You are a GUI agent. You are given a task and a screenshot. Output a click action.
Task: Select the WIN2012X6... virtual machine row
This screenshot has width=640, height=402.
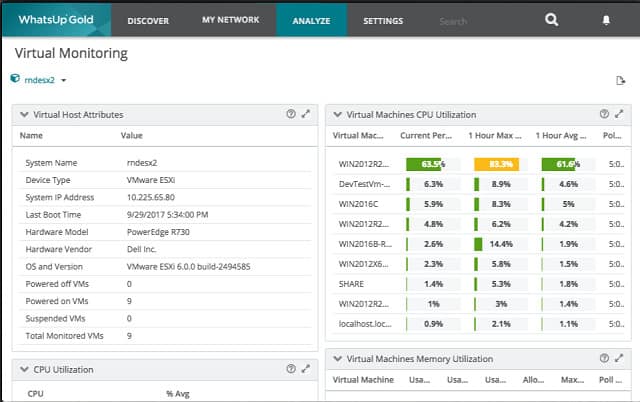tap(478, 264)
